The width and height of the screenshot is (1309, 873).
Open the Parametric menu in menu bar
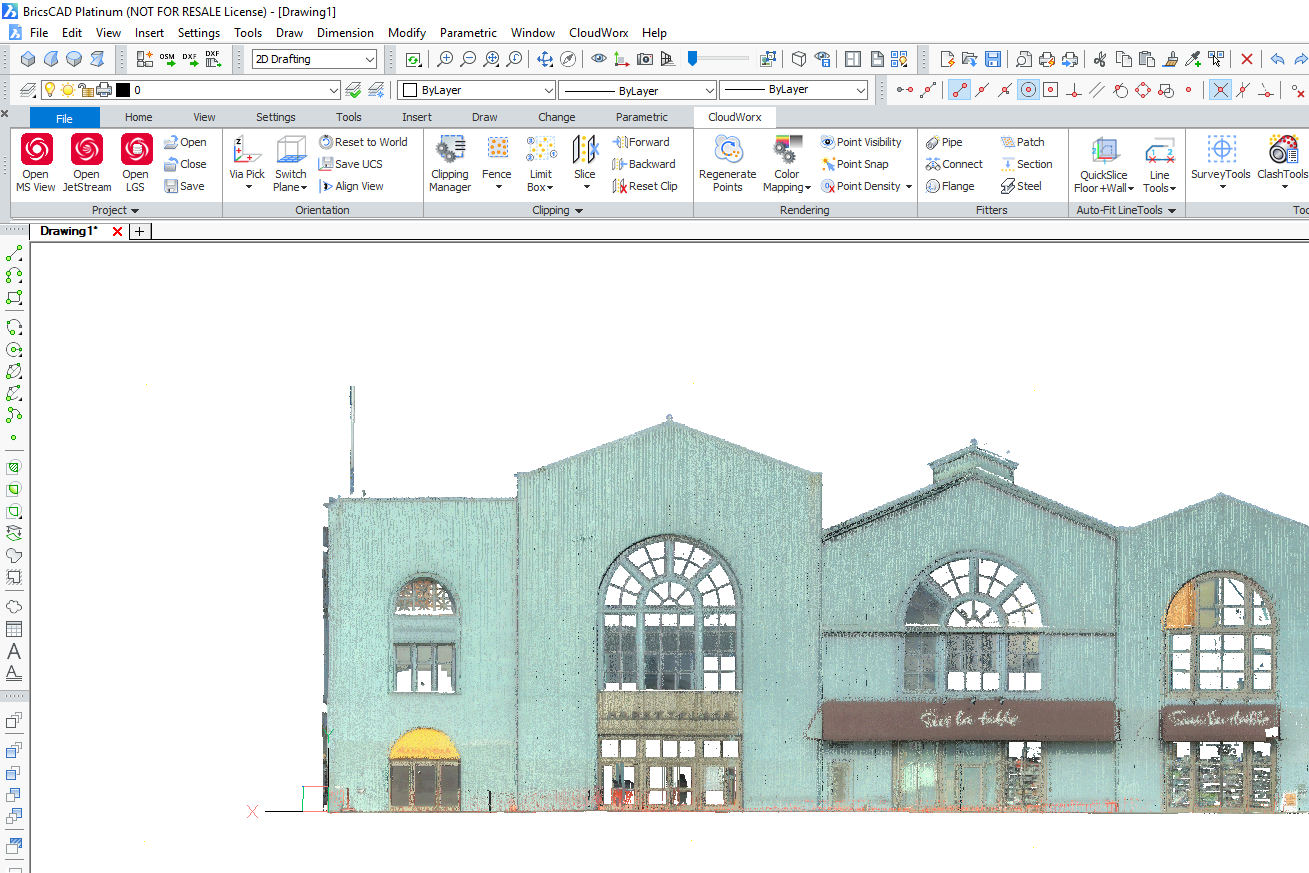coord(468,33)
